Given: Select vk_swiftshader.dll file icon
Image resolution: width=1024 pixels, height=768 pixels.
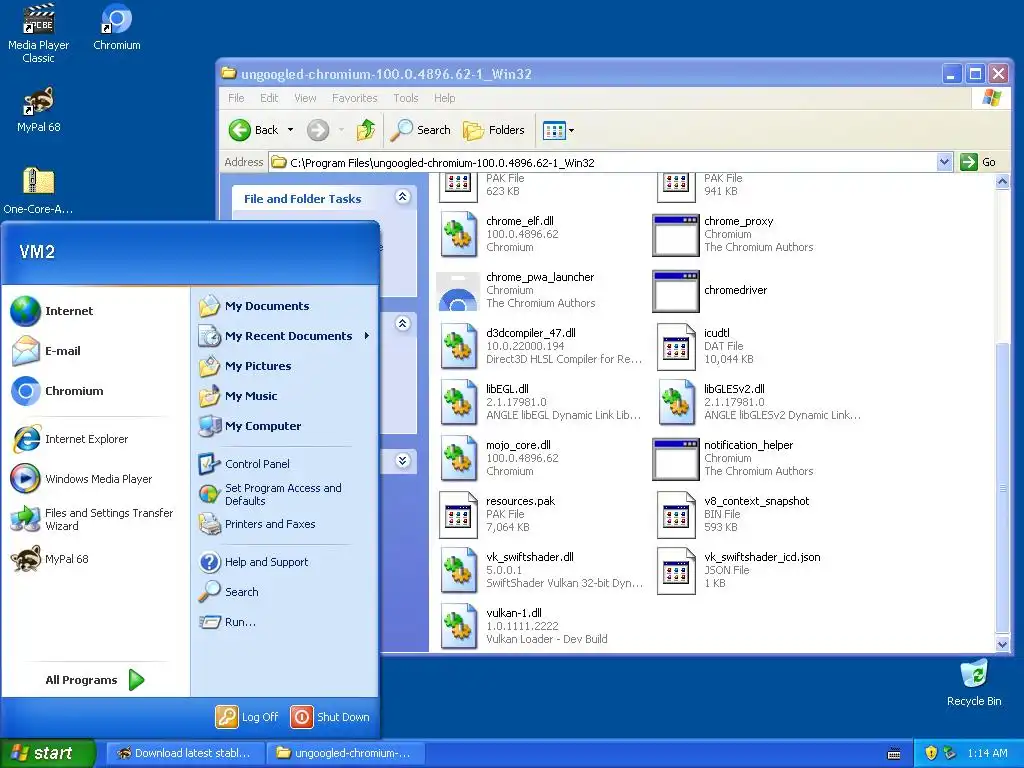Looking at the screenshot, I should click(458, 570).
